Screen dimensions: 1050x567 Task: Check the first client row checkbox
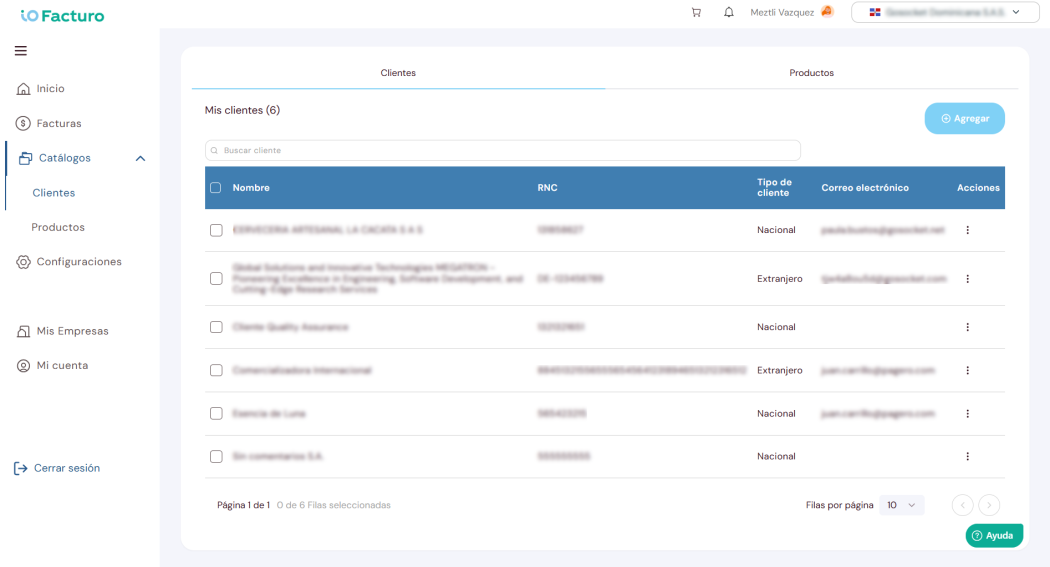tap(216, 230)
